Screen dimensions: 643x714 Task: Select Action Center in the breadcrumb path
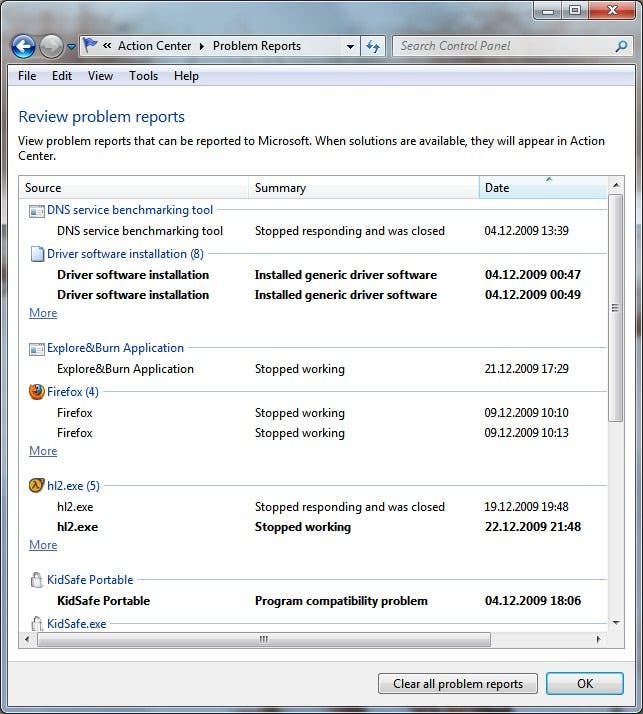tap(154, 46)
